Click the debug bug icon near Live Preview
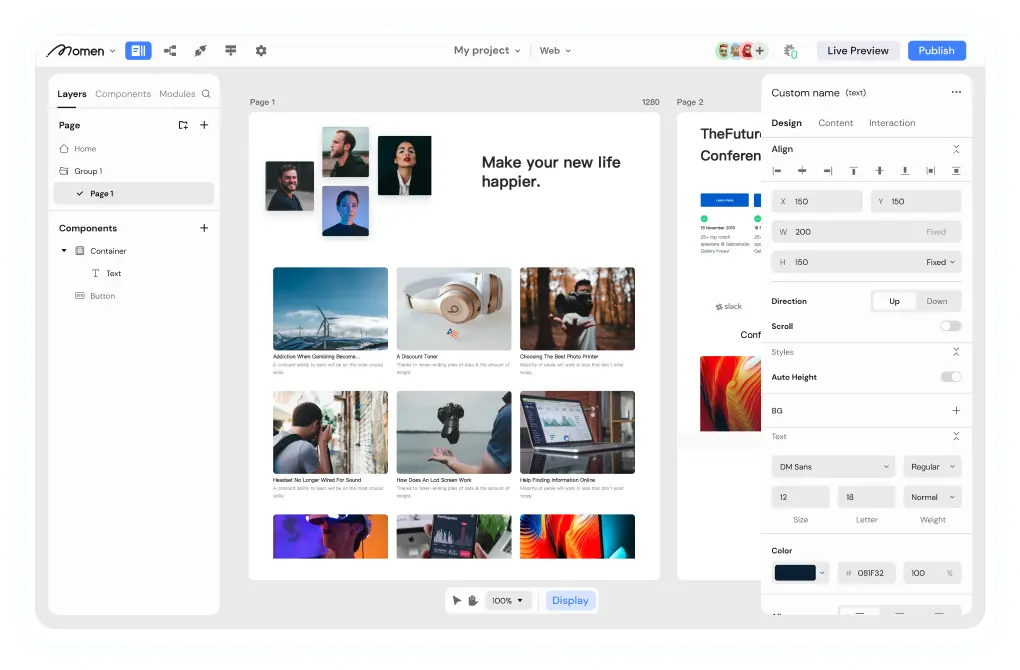 (x=790, y=51)
